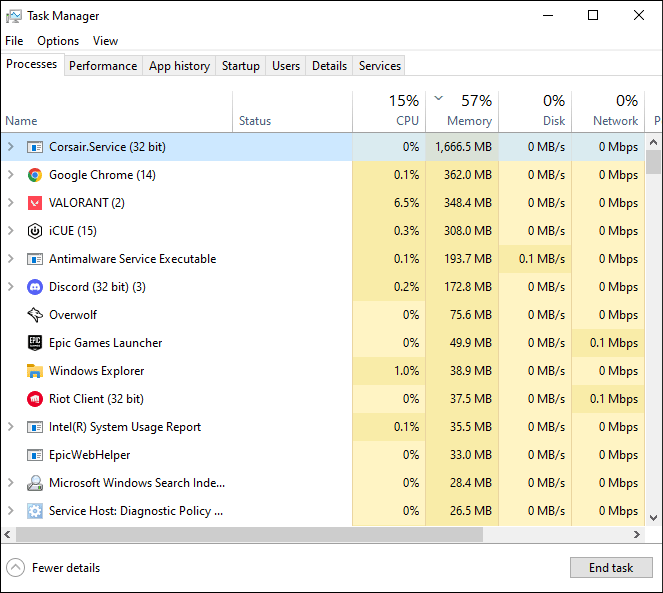Click the vertical scrollbar up arrow
Screen dimensions: 663x593
point(653,142)
